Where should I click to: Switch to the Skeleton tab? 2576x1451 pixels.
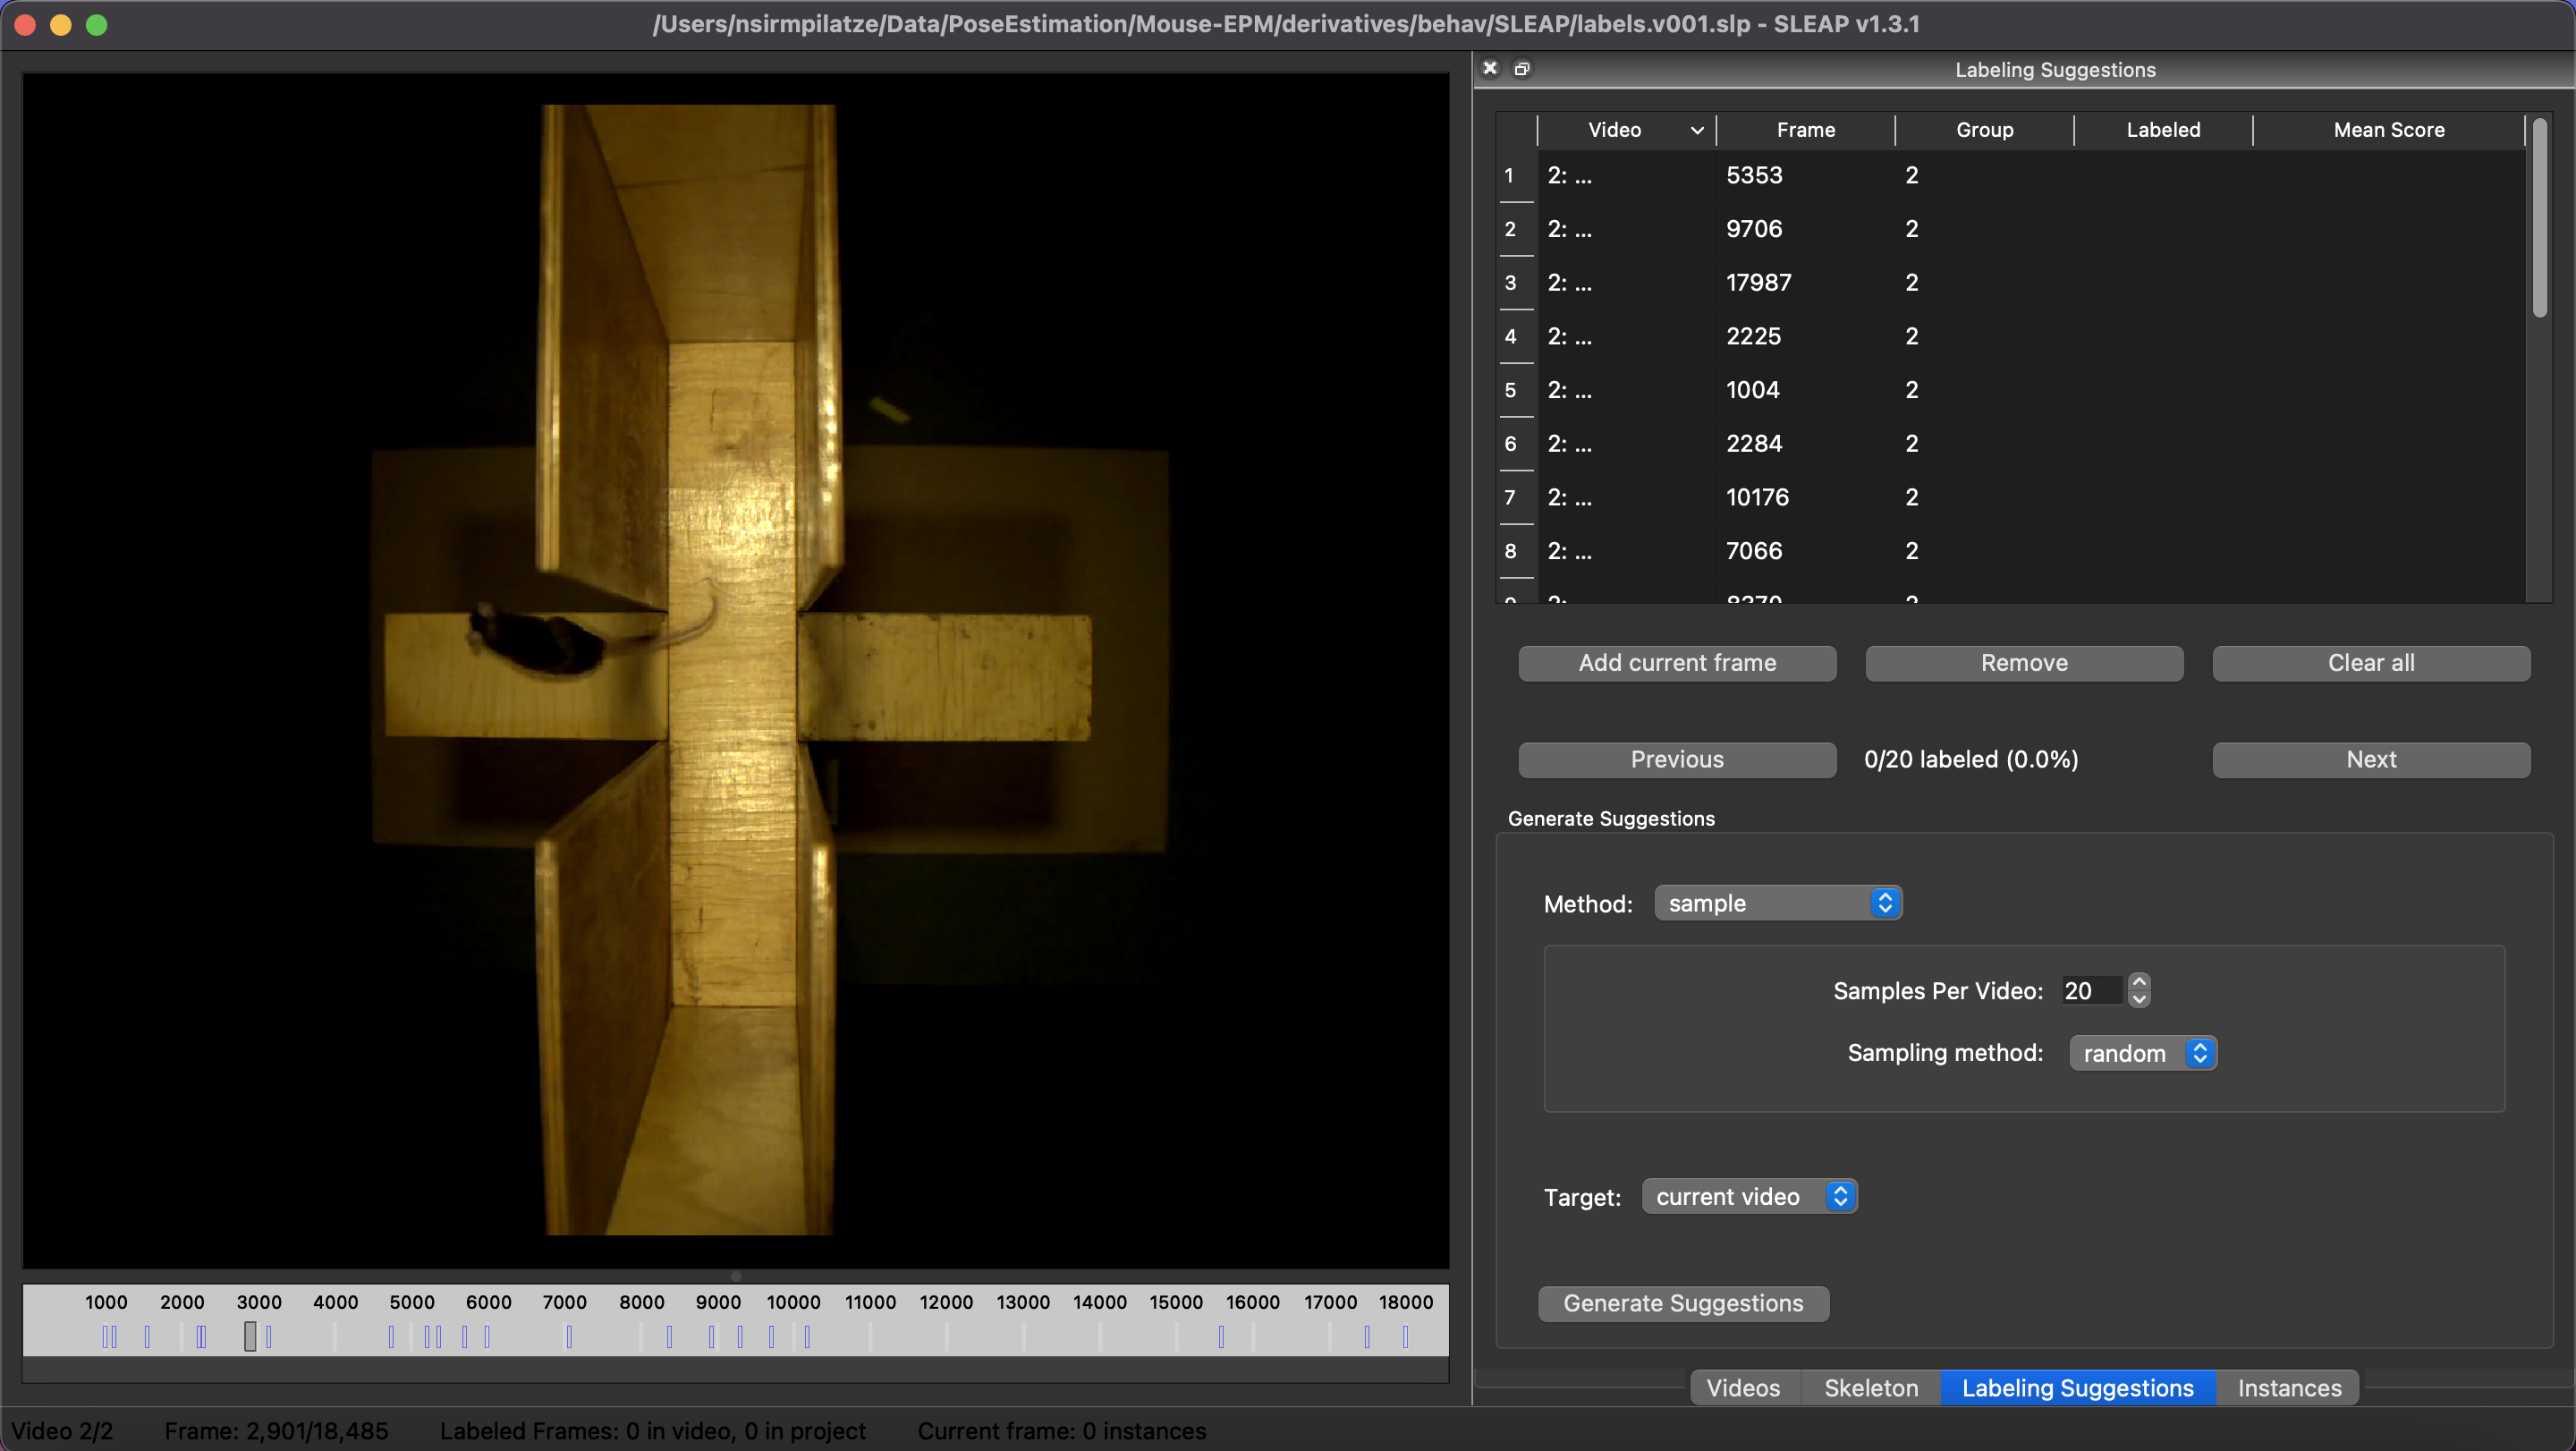[x=1870, y=1388]
